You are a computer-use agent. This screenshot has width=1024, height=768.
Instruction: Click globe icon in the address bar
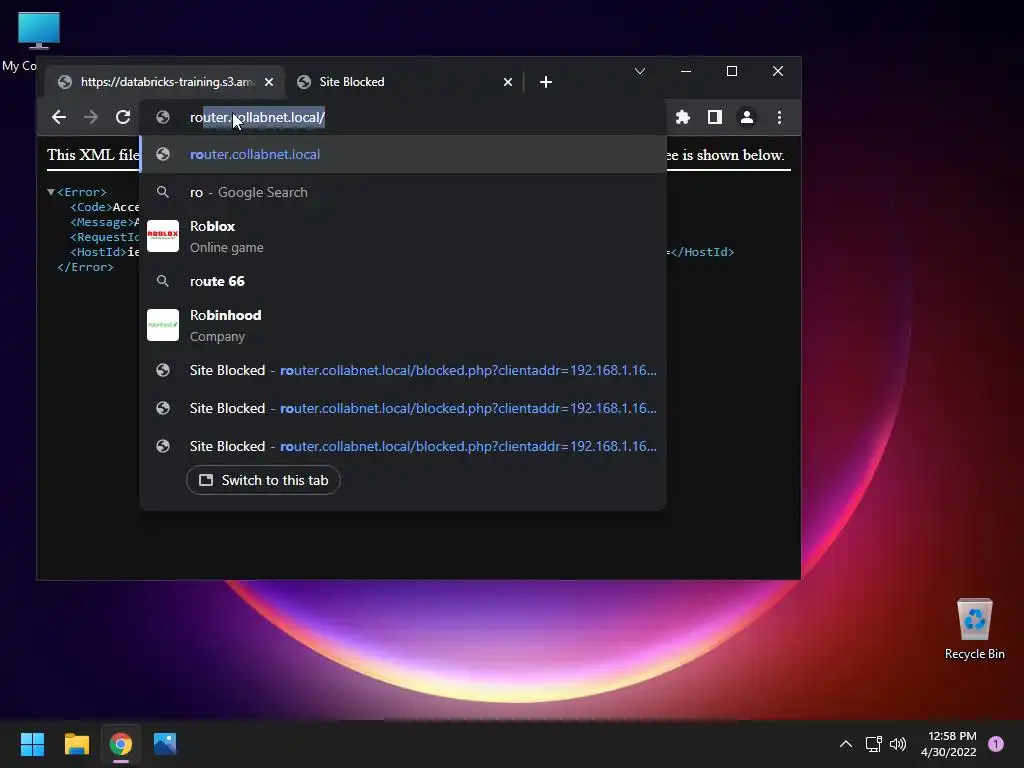point(163,117)
